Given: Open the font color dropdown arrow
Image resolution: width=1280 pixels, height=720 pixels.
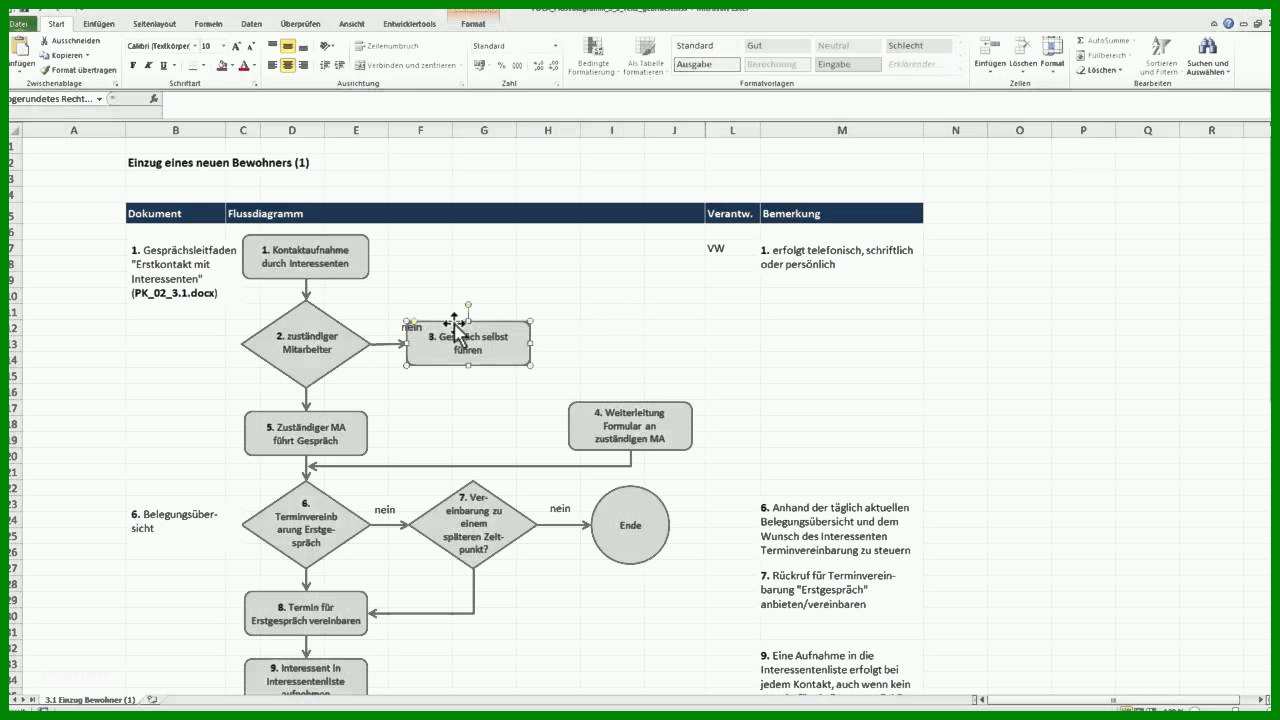Looking at the screenshot, I should coord(254,65).
